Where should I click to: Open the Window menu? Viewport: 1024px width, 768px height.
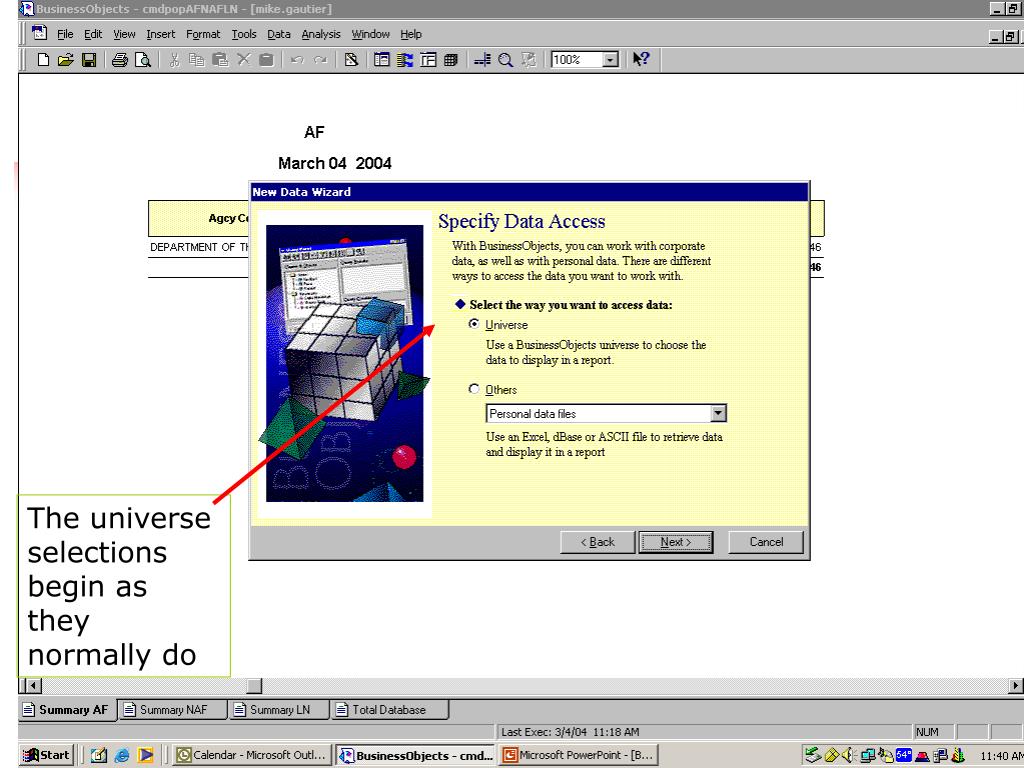point(370,34)
